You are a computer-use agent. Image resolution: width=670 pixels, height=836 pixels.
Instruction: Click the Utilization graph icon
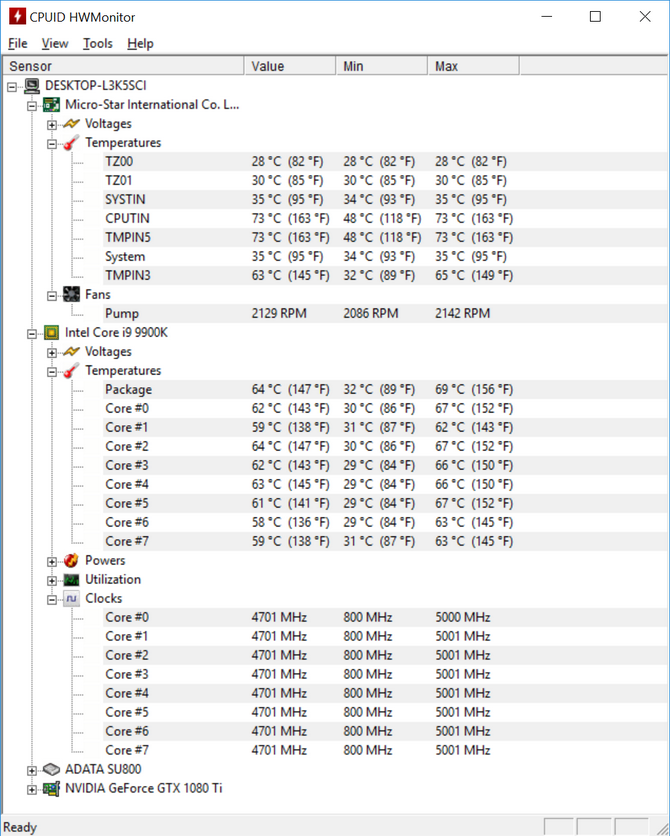tap(71, 580)
